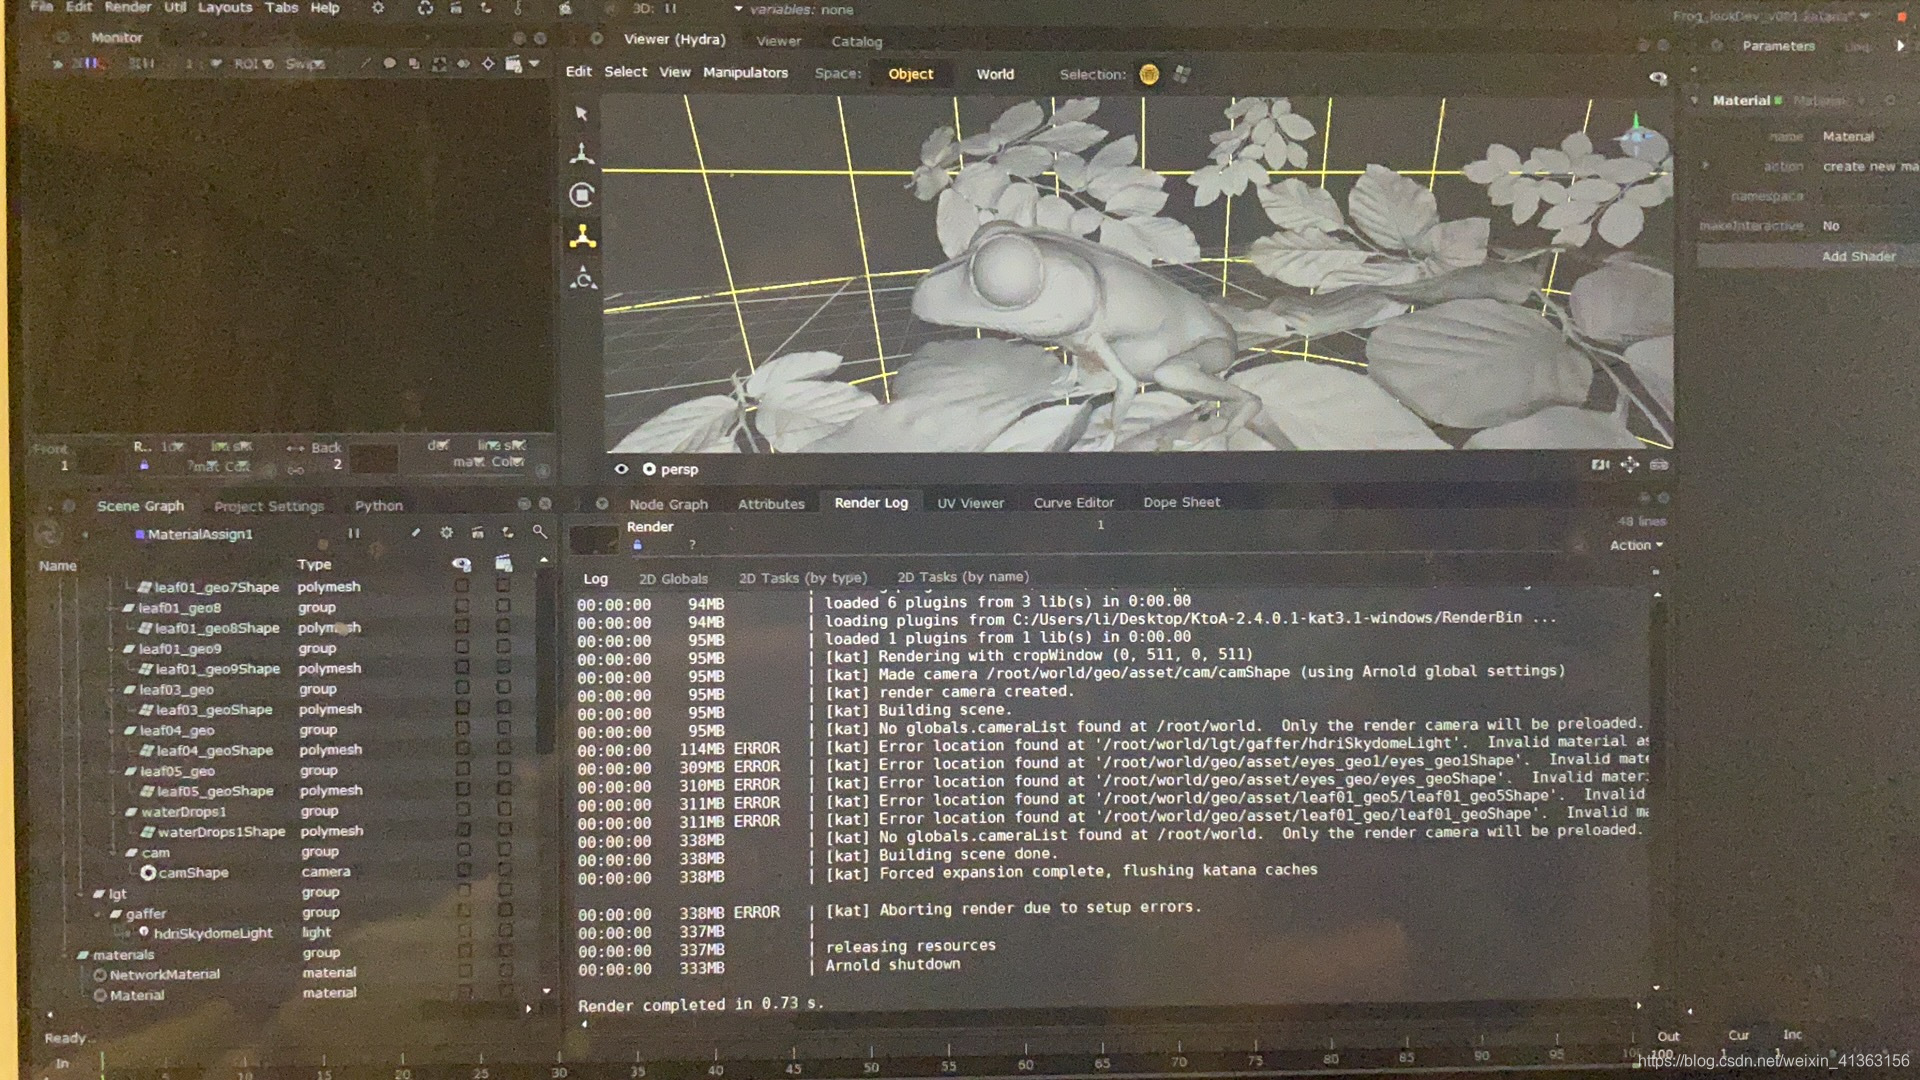1920x1080 pixels.
Task: Click the Scene Graph gear settings icon
Action: [x=447, y=533]
